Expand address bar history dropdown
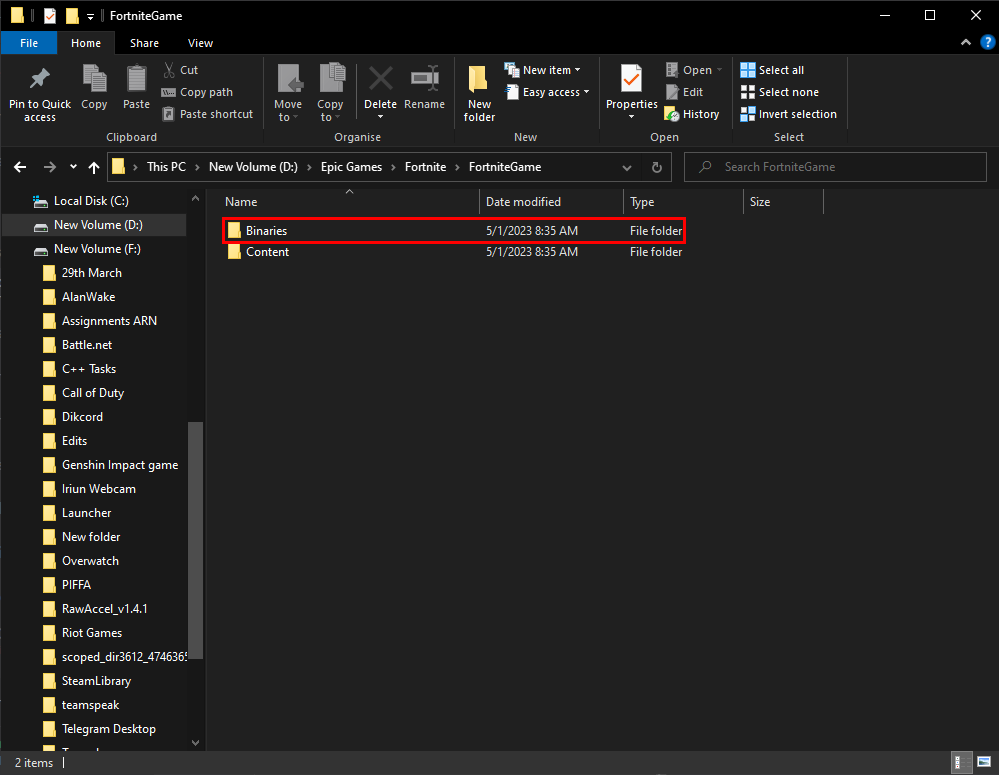Image resolution: width=999 pixels, height=775 pixels. pos(627,168)
